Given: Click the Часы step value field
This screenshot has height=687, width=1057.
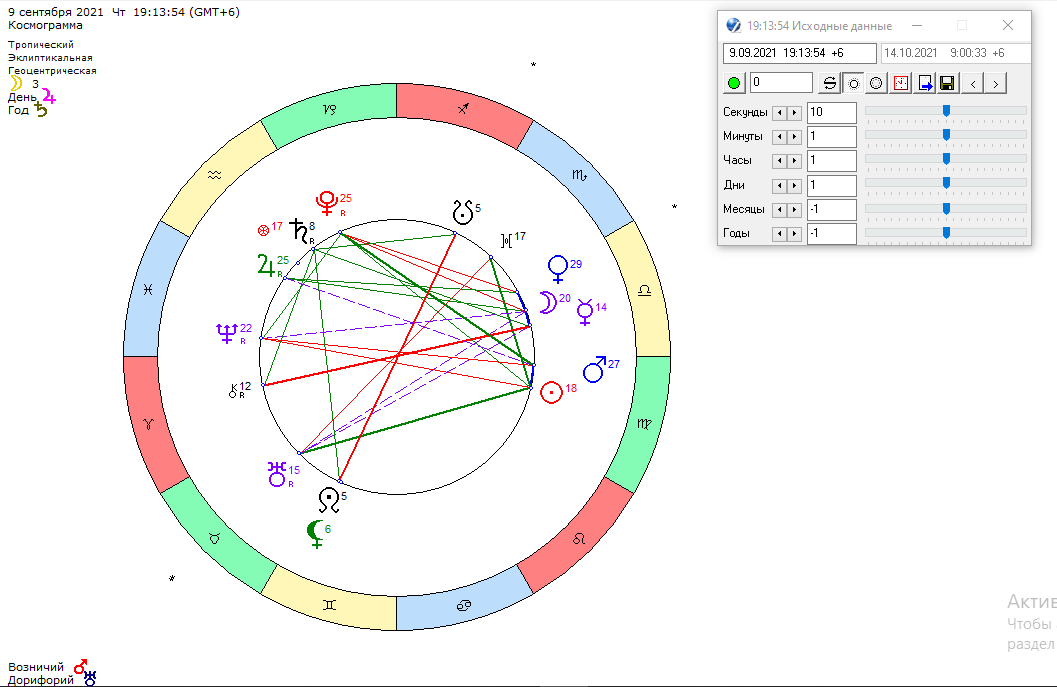Looking at the screenshot, I should pyautogui.click(x=831, y=161).
